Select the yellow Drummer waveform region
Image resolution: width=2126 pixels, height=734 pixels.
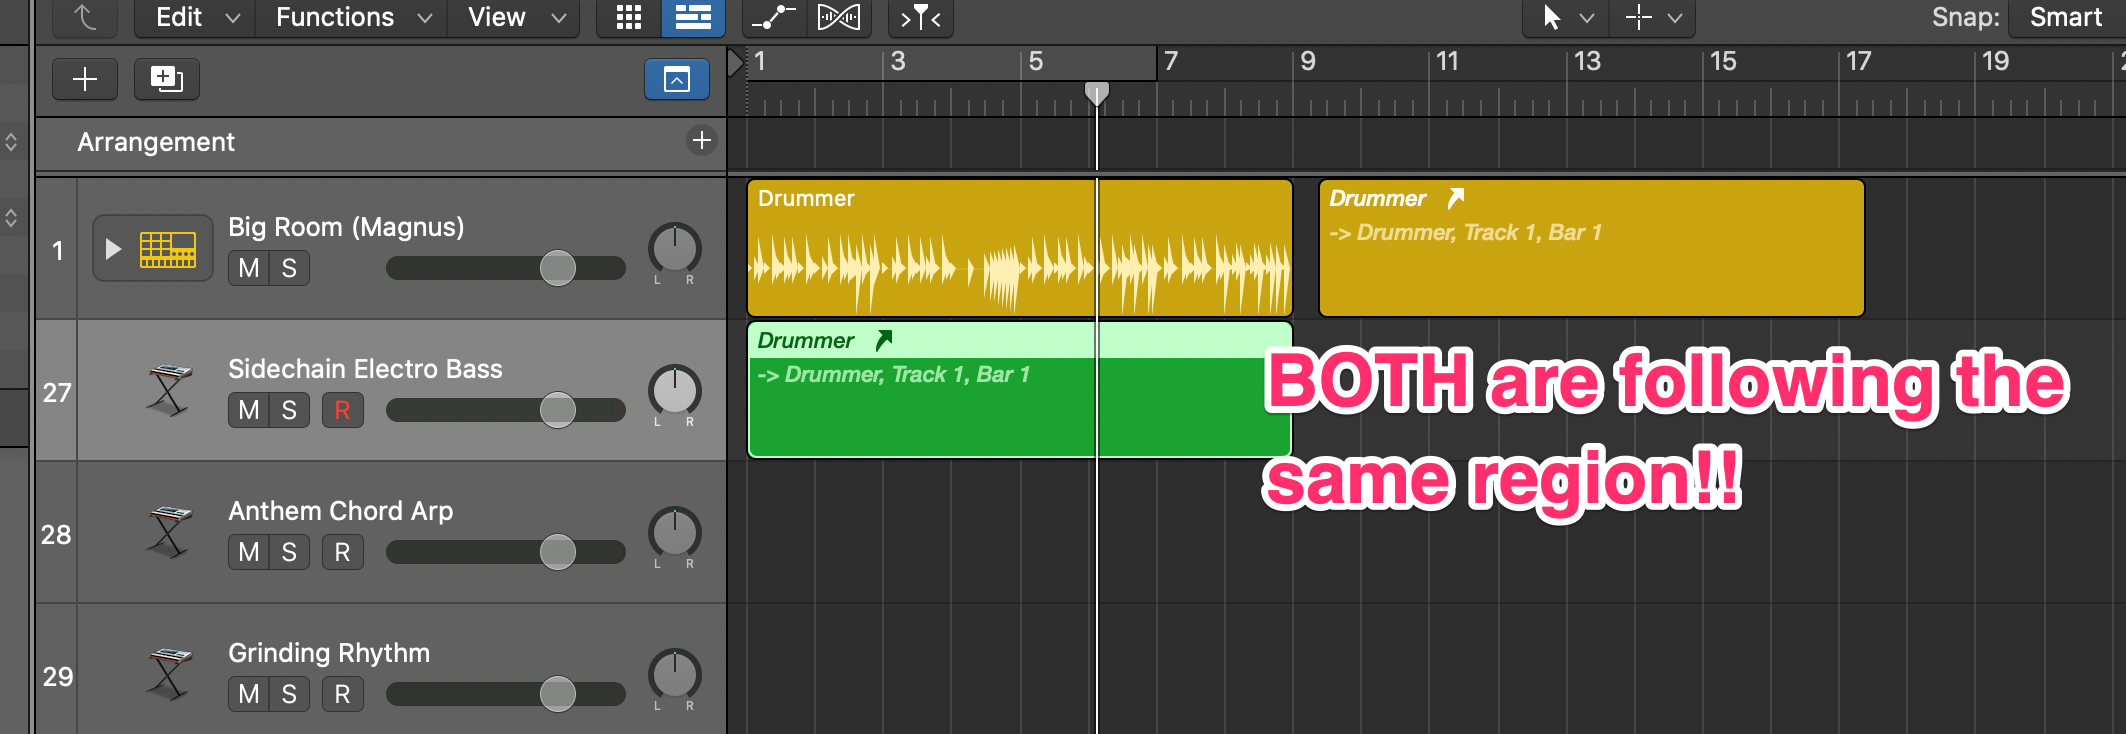(1020, 248)
